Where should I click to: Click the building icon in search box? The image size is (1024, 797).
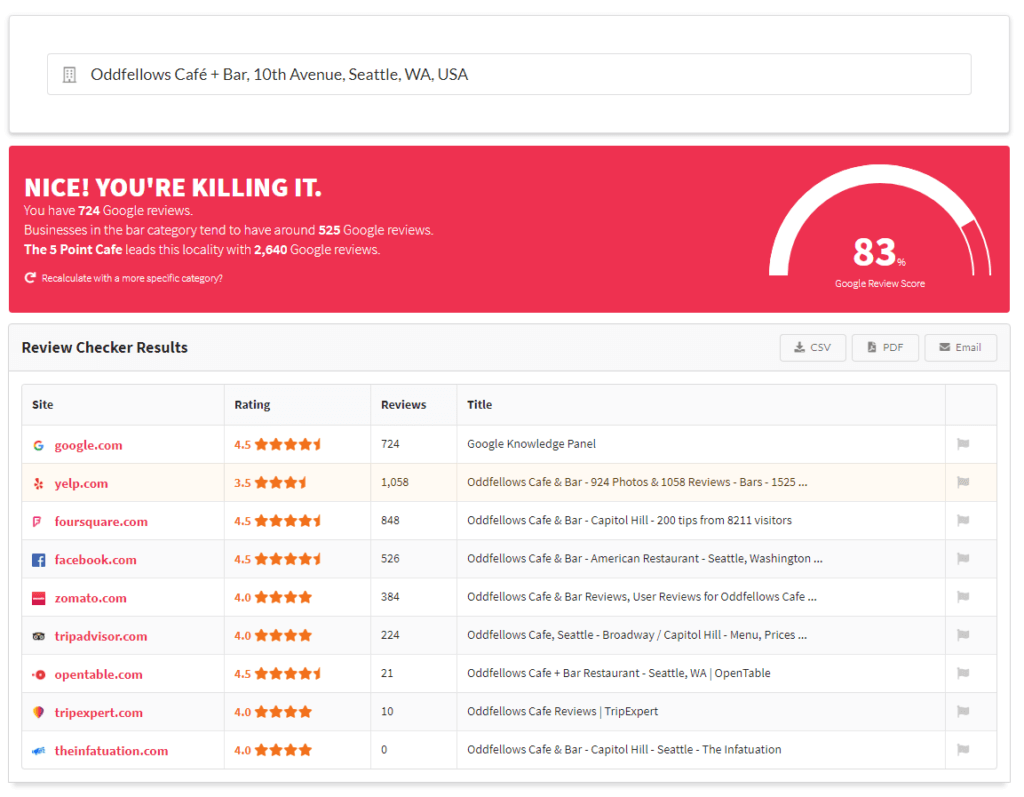[69, 75]
